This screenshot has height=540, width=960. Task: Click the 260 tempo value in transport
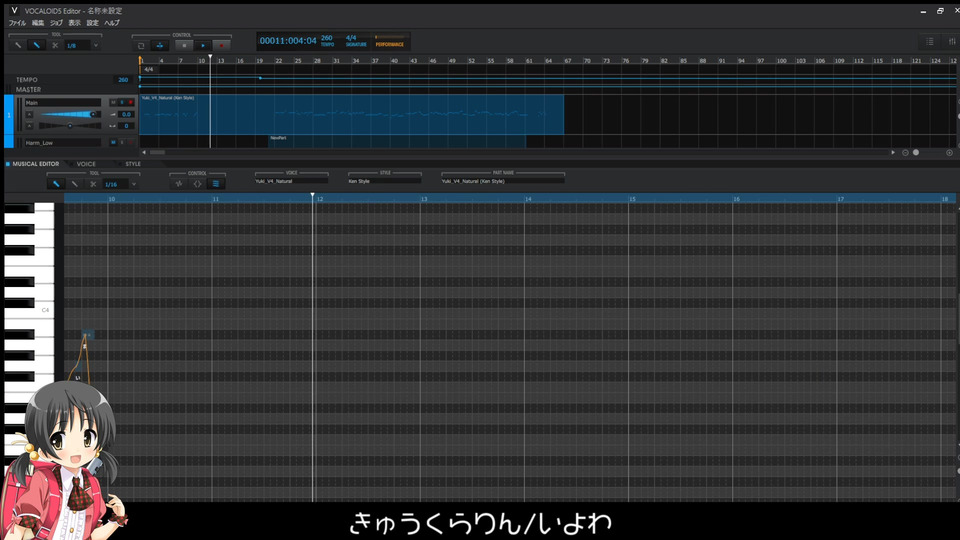pyautogui.click(x=327, y=40)
